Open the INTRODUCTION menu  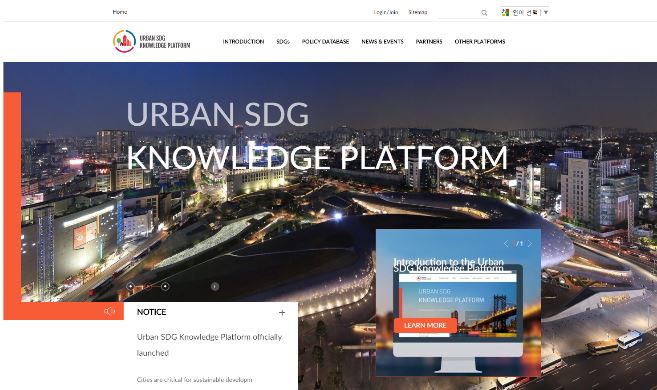pos(243,41)
